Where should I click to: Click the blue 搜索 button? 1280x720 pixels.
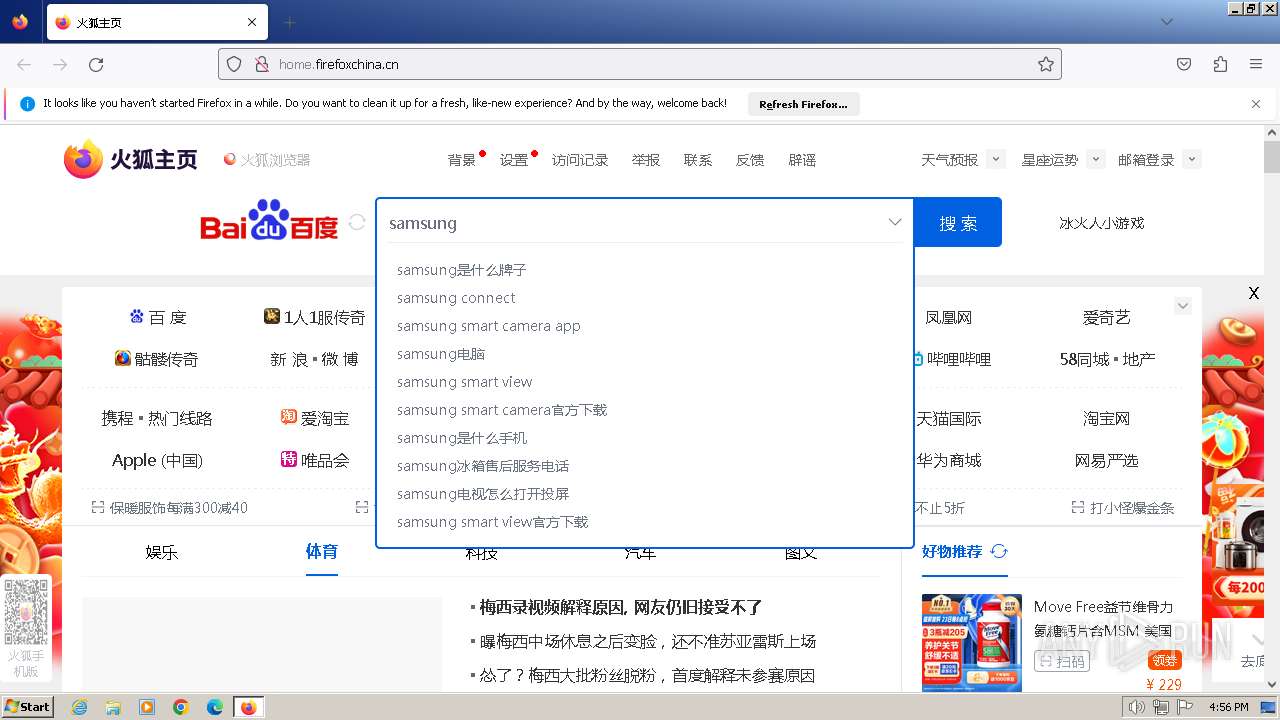point(958,223)
